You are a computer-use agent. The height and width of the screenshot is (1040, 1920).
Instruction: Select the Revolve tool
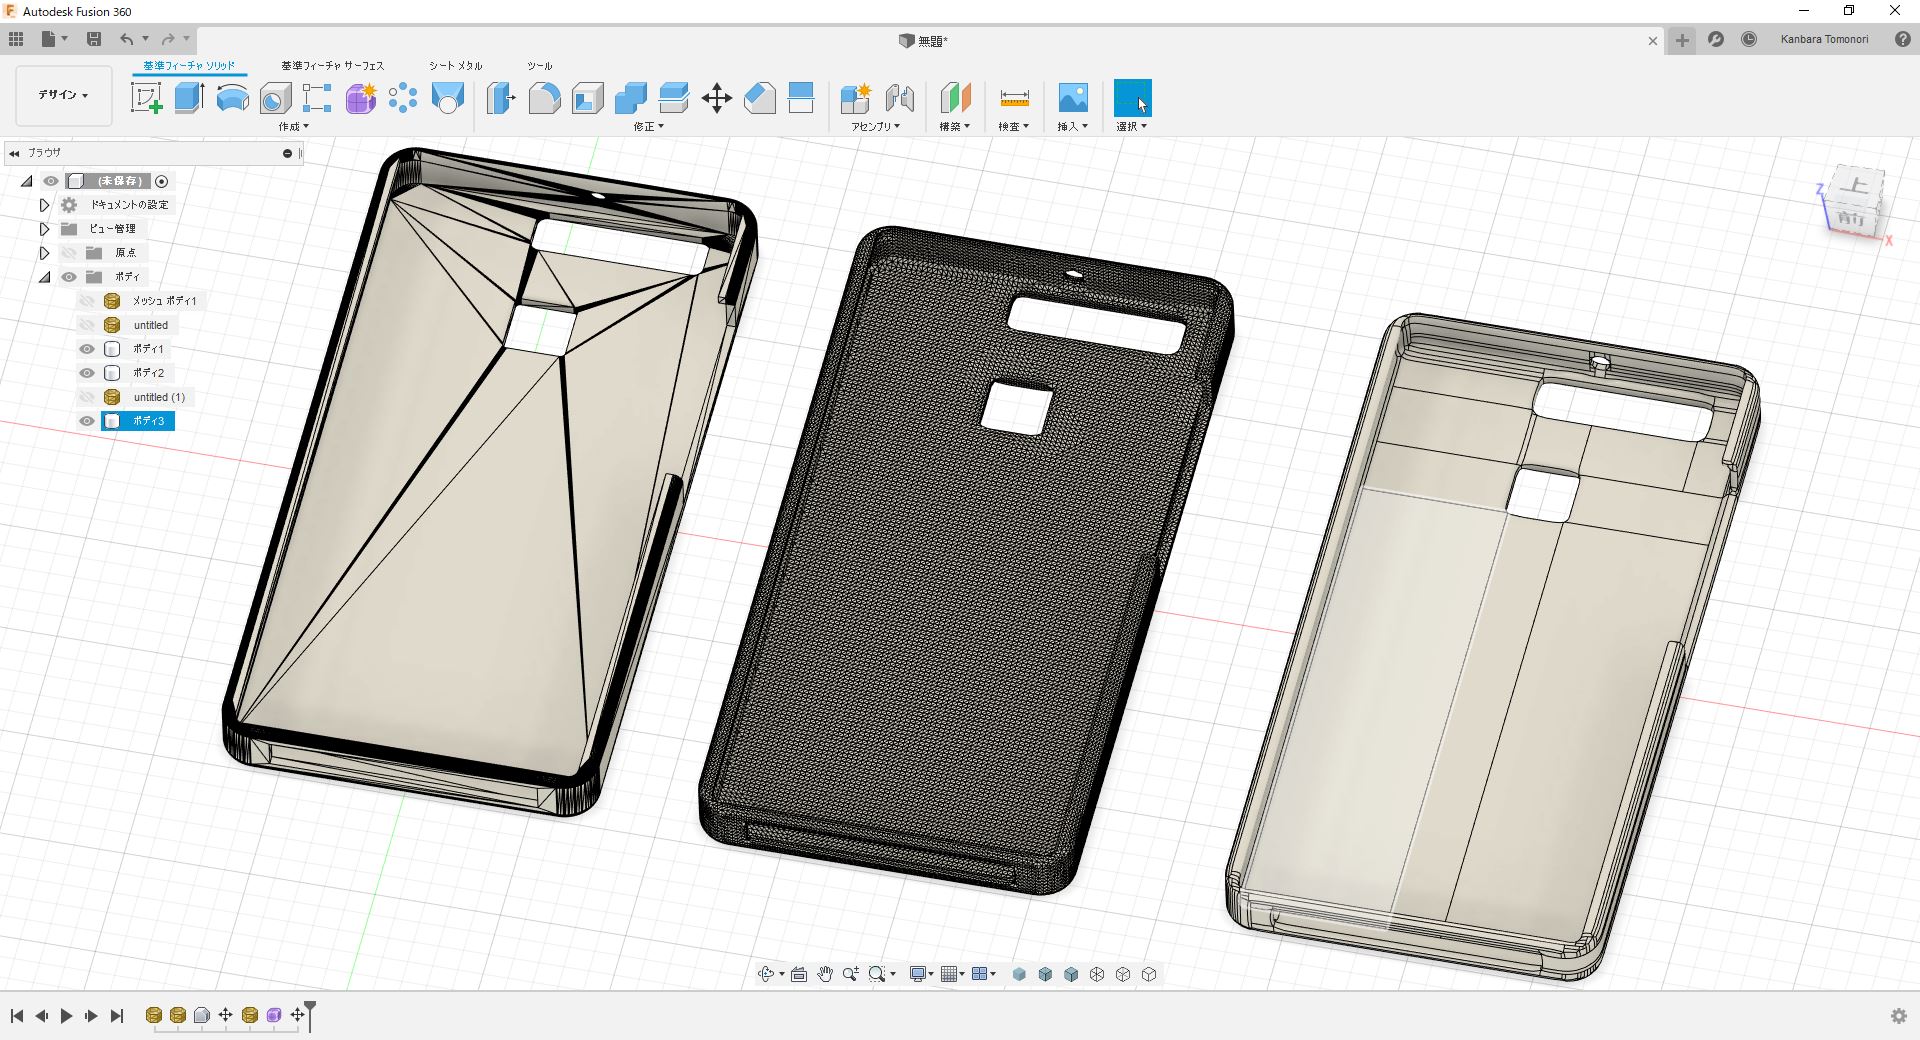point(233,98)
